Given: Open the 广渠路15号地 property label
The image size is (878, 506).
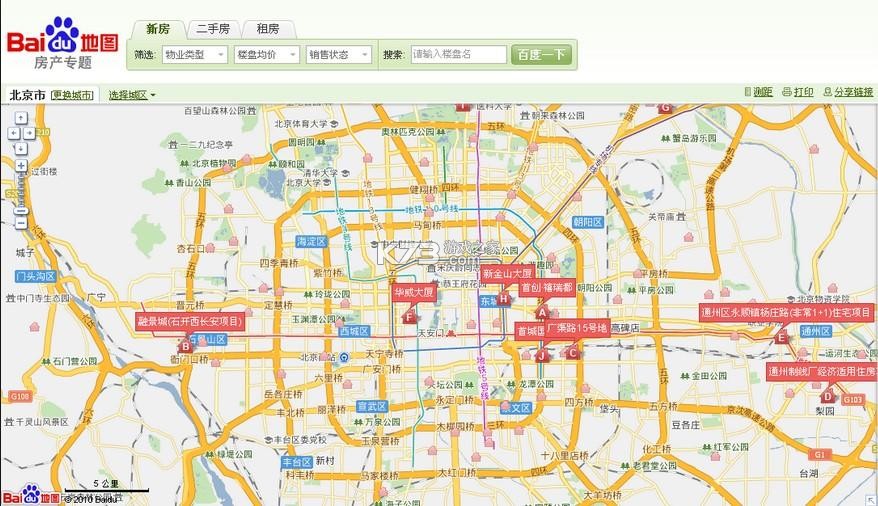Looking at the screenshot, I should pyautogui.click(x=577, y=328).
